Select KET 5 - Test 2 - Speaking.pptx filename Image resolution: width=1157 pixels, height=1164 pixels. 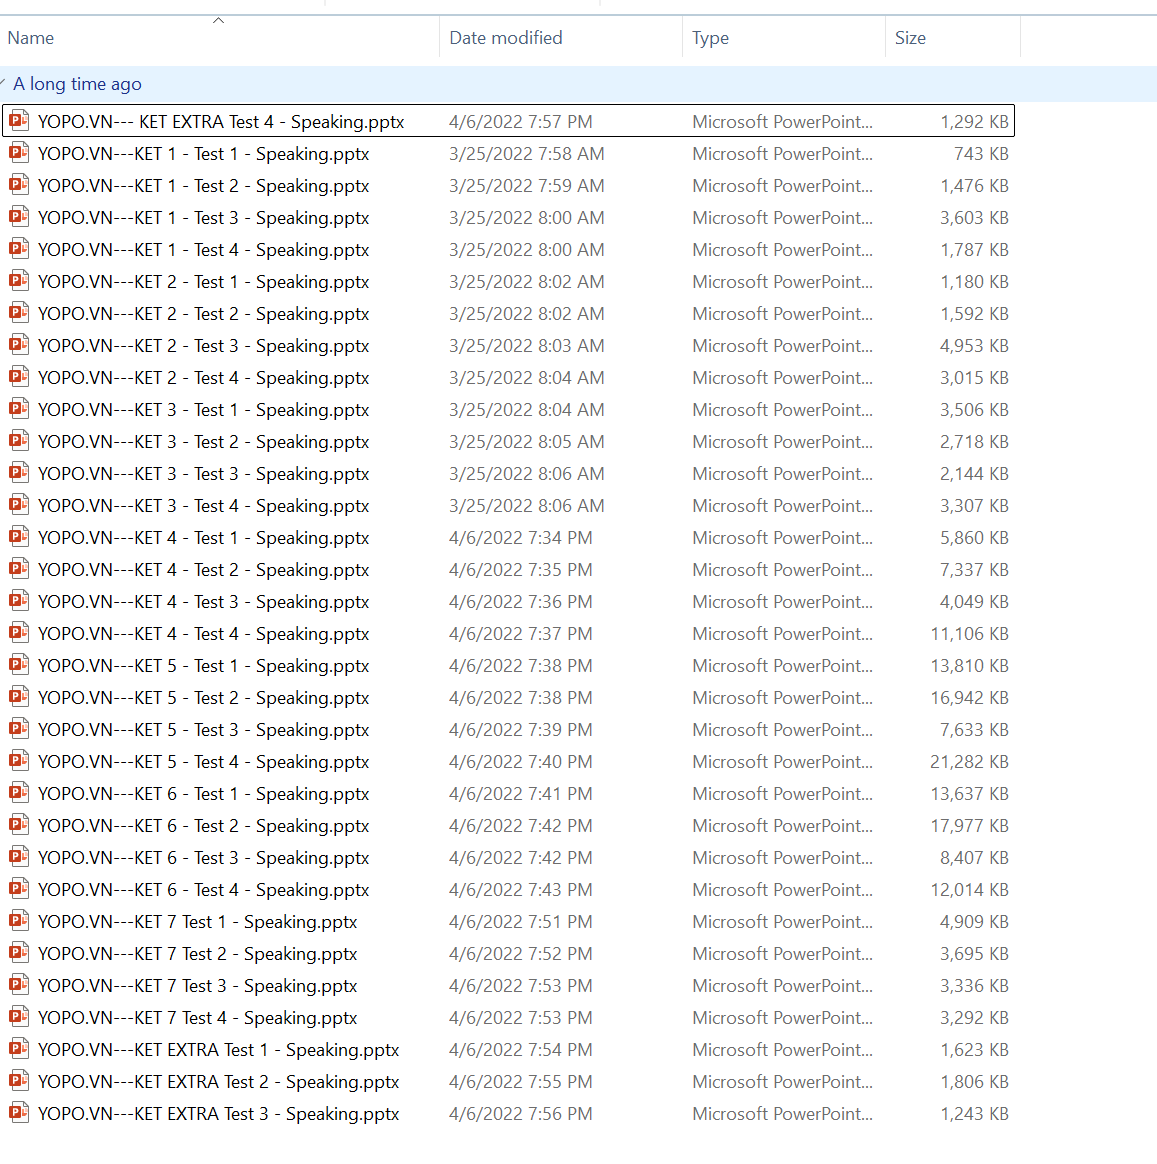coord(203,697)
